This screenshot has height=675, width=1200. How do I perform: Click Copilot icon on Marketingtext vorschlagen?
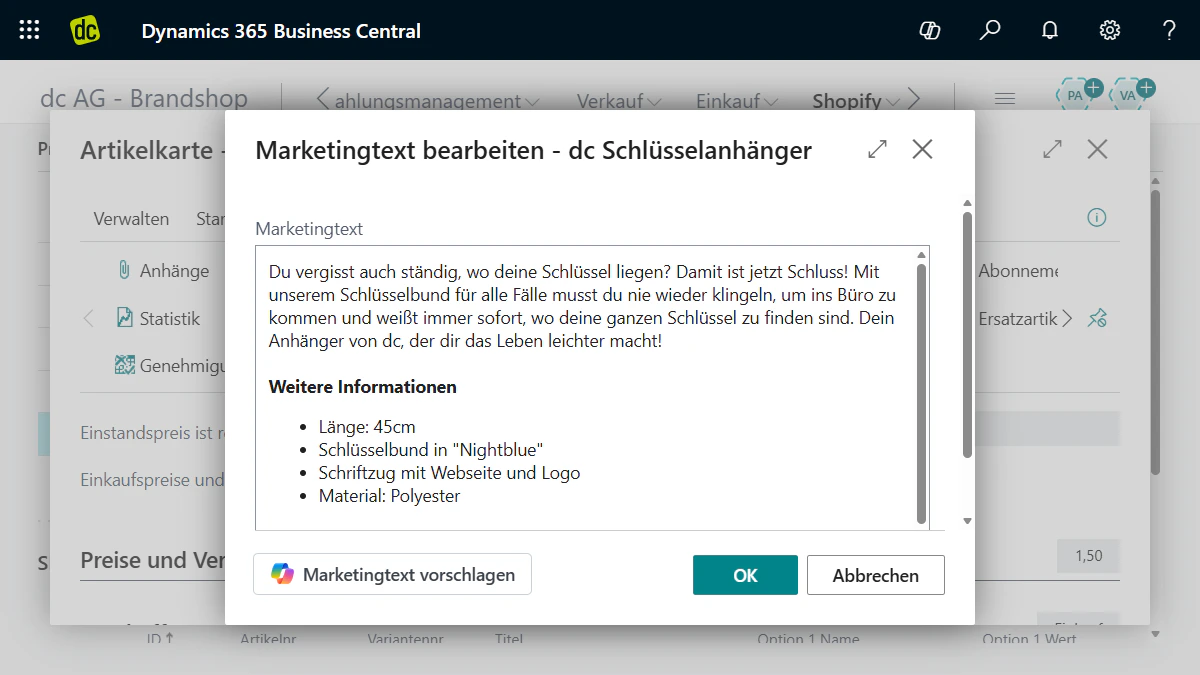[283, 574]
